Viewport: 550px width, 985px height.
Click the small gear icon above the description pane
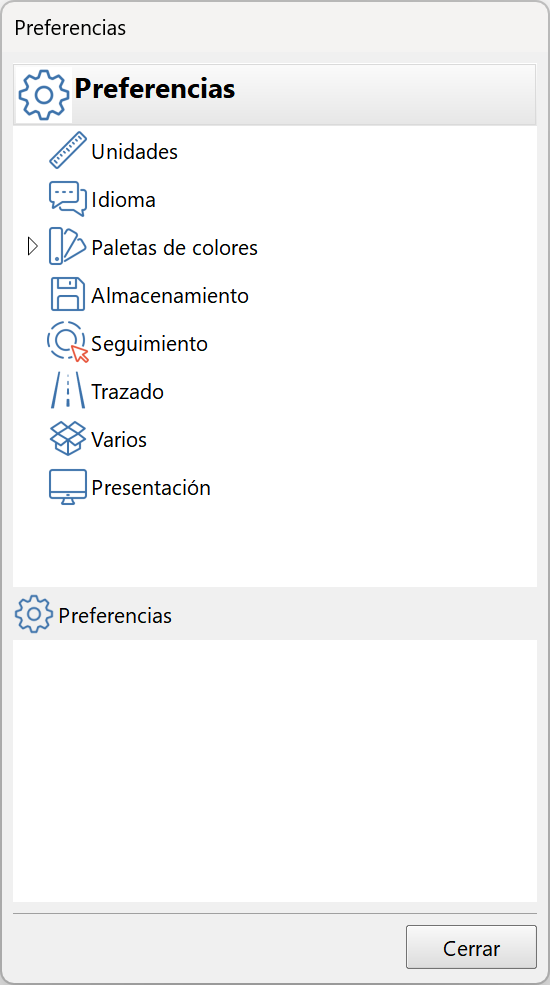34,614
